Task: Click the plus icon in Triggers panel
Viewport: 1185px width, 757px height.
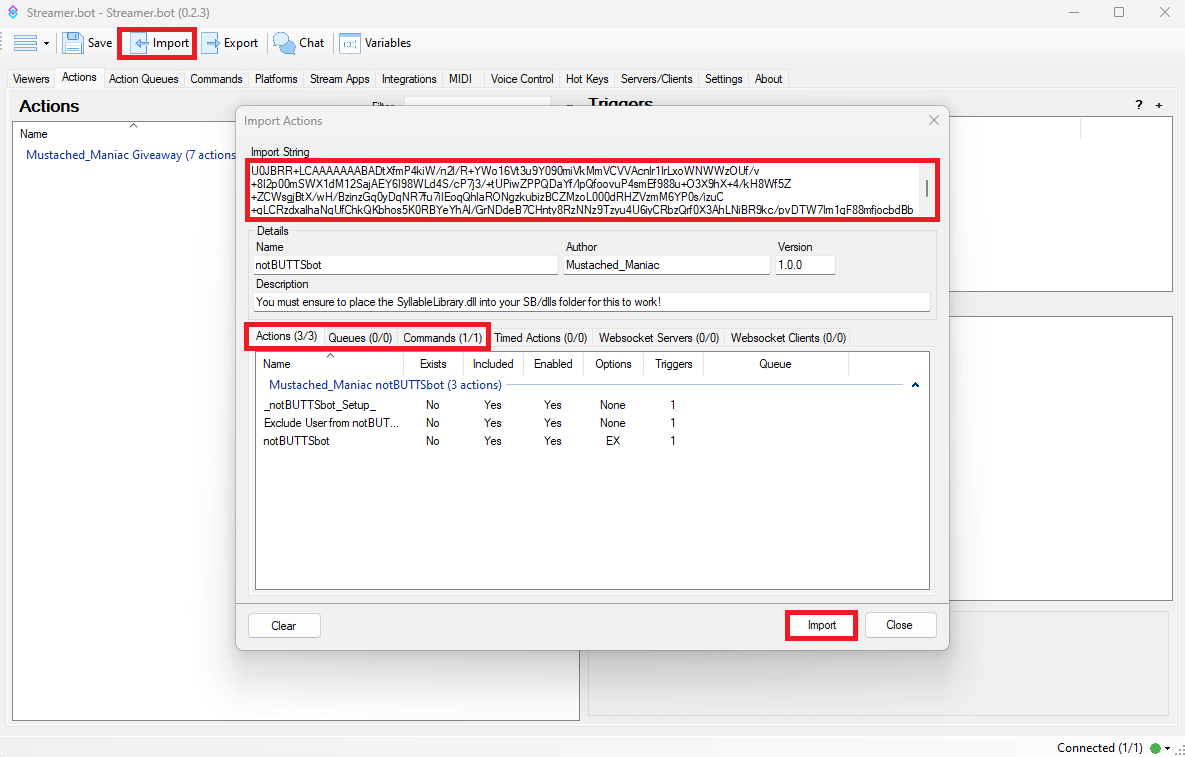Action: [x=1159, y=105]
